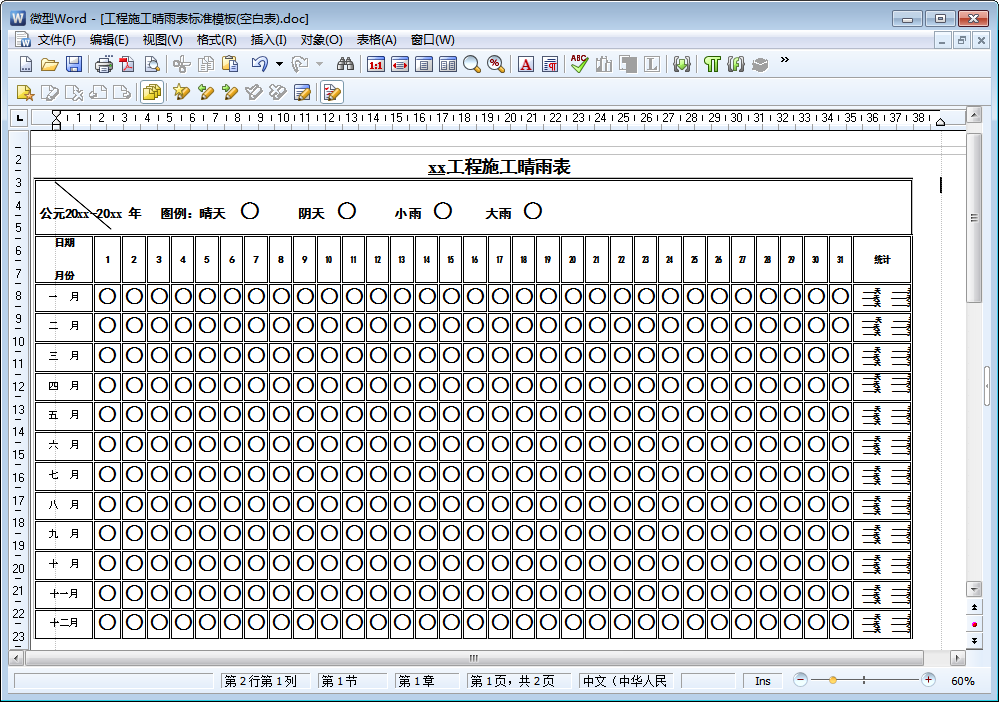The image size is (999, 702).
Task: Click the 小雨 legend circle
Action: [x=443, y=211]
